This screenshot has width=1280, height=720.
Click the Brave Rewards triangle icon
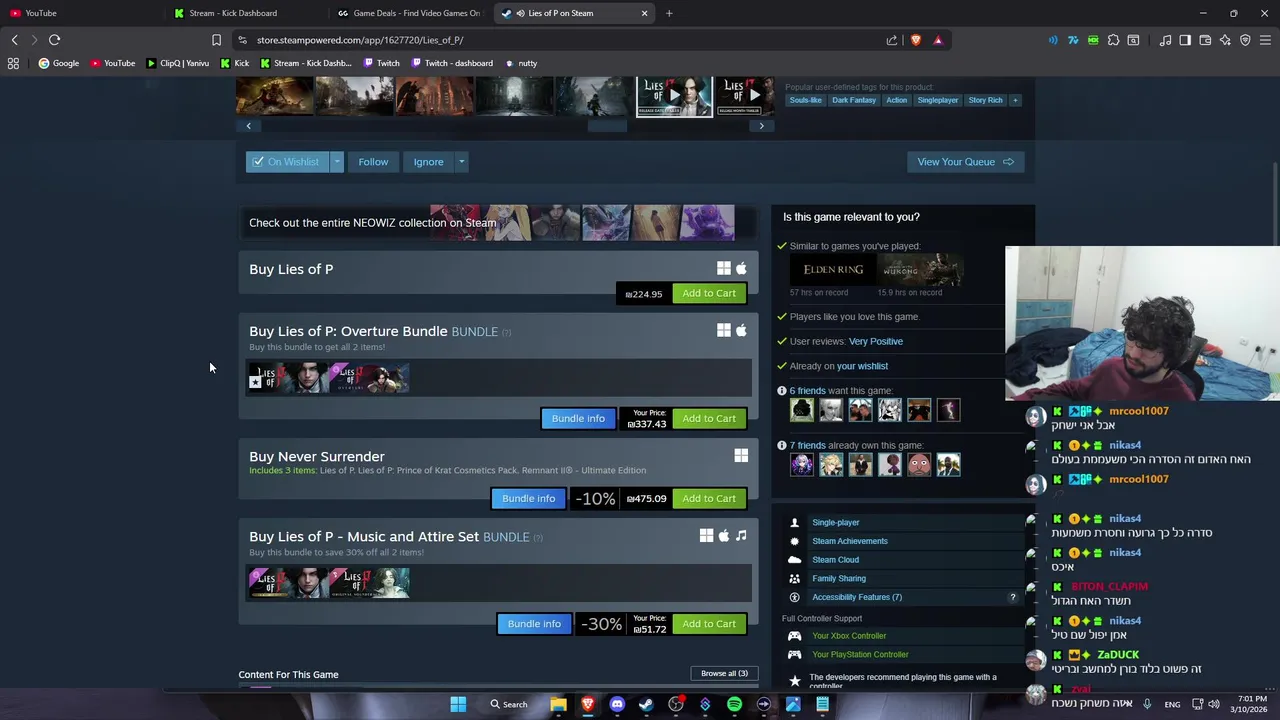click(938, 40)
